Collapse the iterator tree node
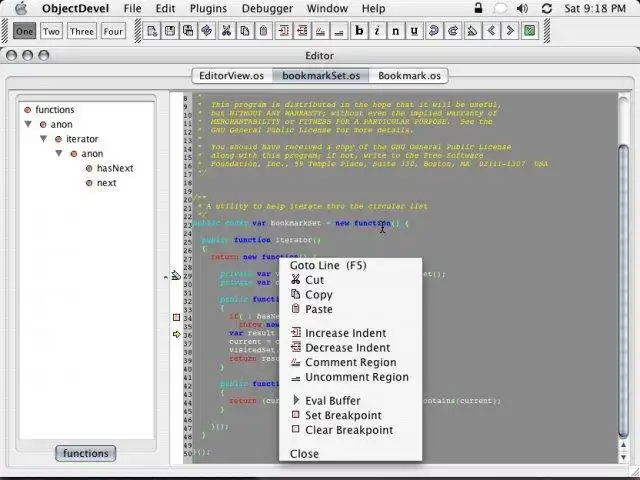640x480 pixels. [x=44, y=139]
